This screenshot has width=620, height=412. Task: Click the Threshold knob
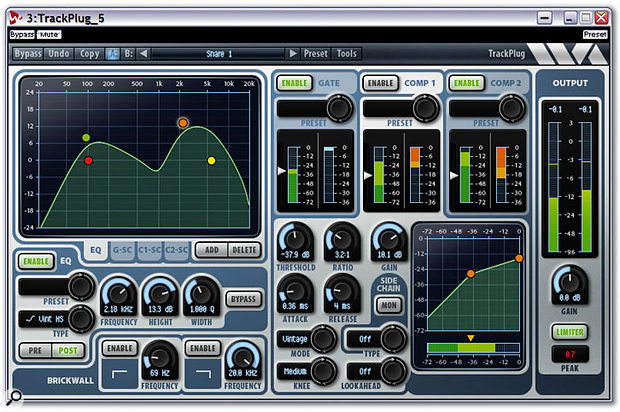click(x=296, y=240)
